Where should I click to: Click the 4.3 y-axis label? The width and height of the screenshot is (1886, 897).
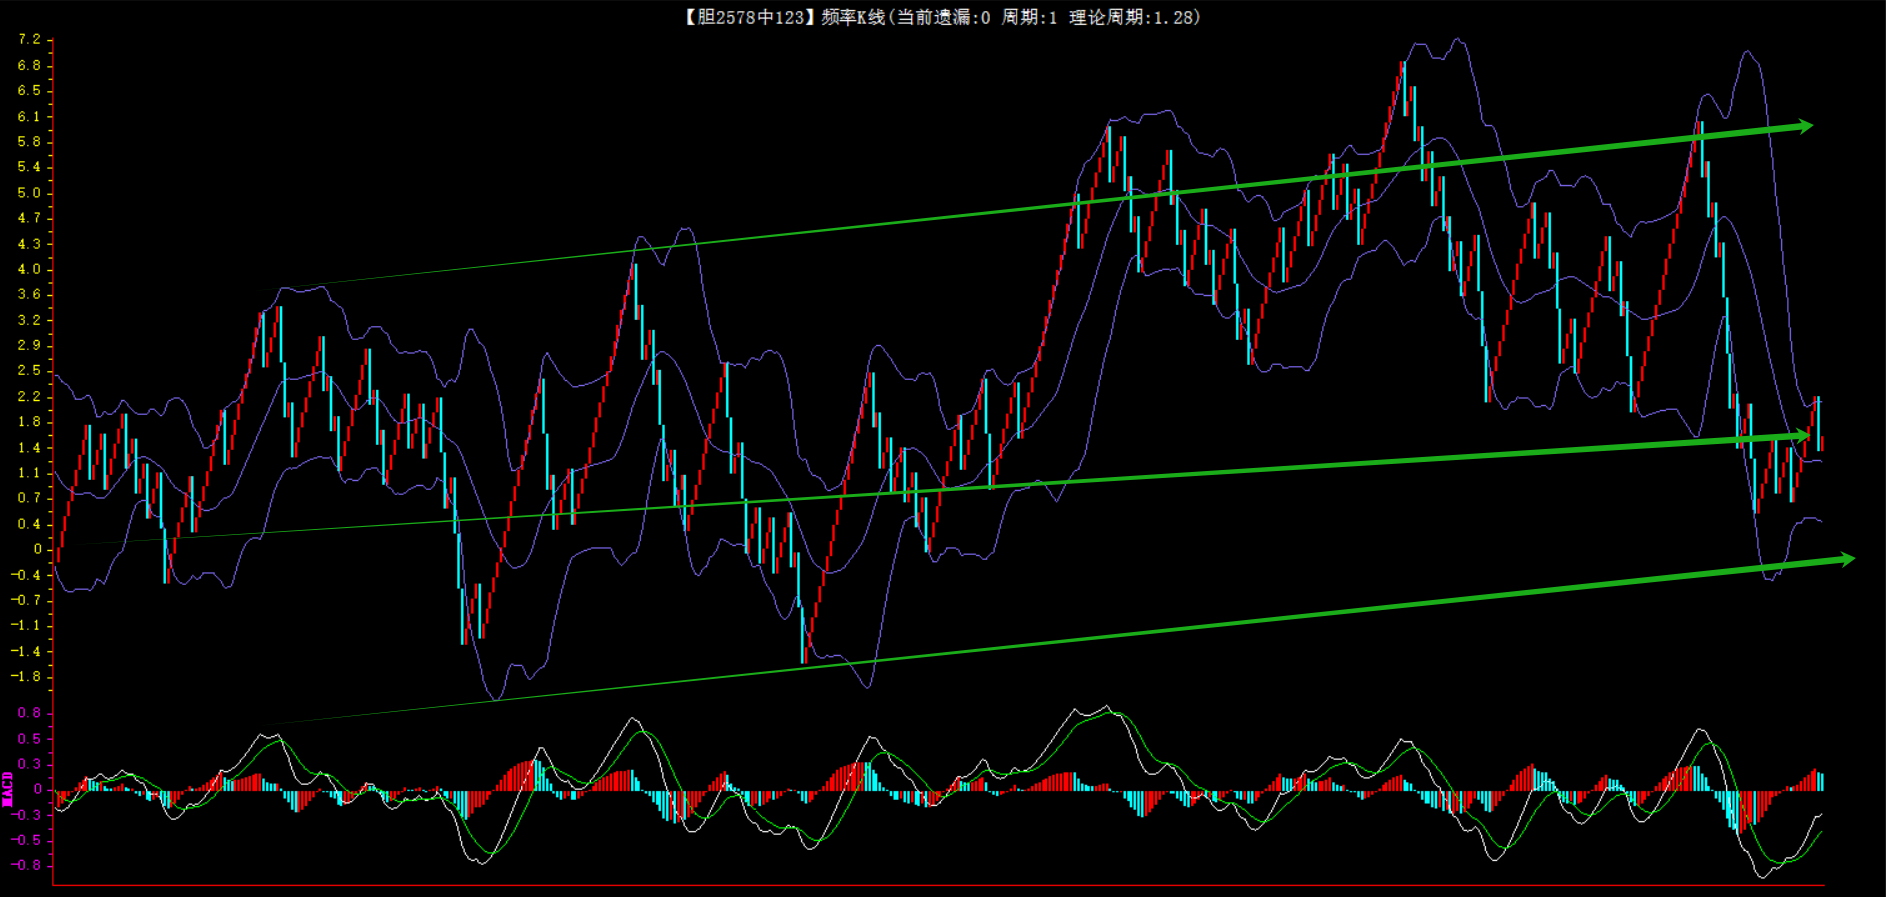pos(29,244)
